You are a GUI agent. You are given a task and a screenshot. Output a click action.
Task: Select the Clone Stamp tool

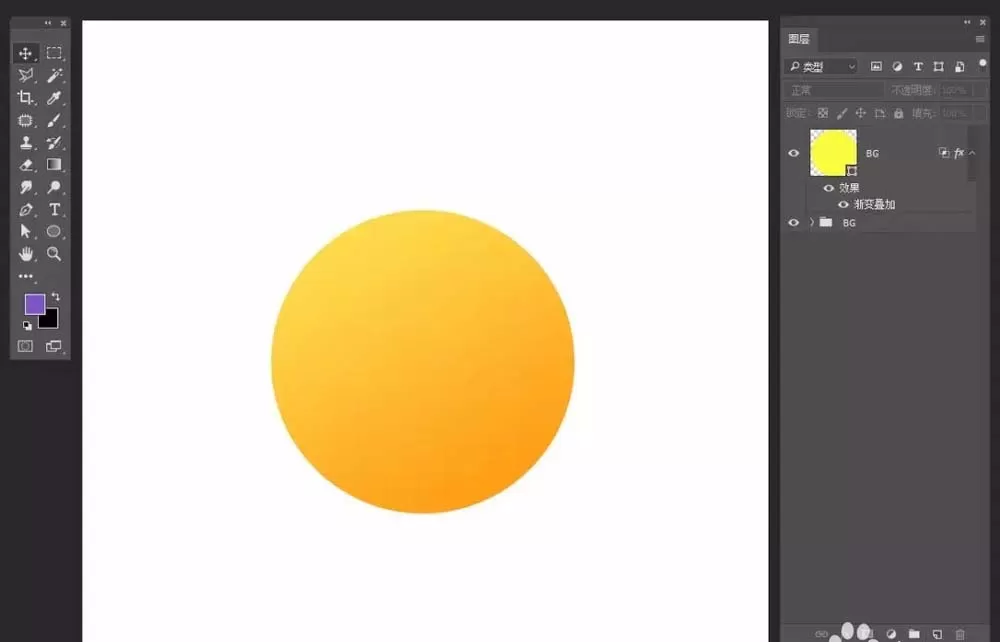coord(26,142)
